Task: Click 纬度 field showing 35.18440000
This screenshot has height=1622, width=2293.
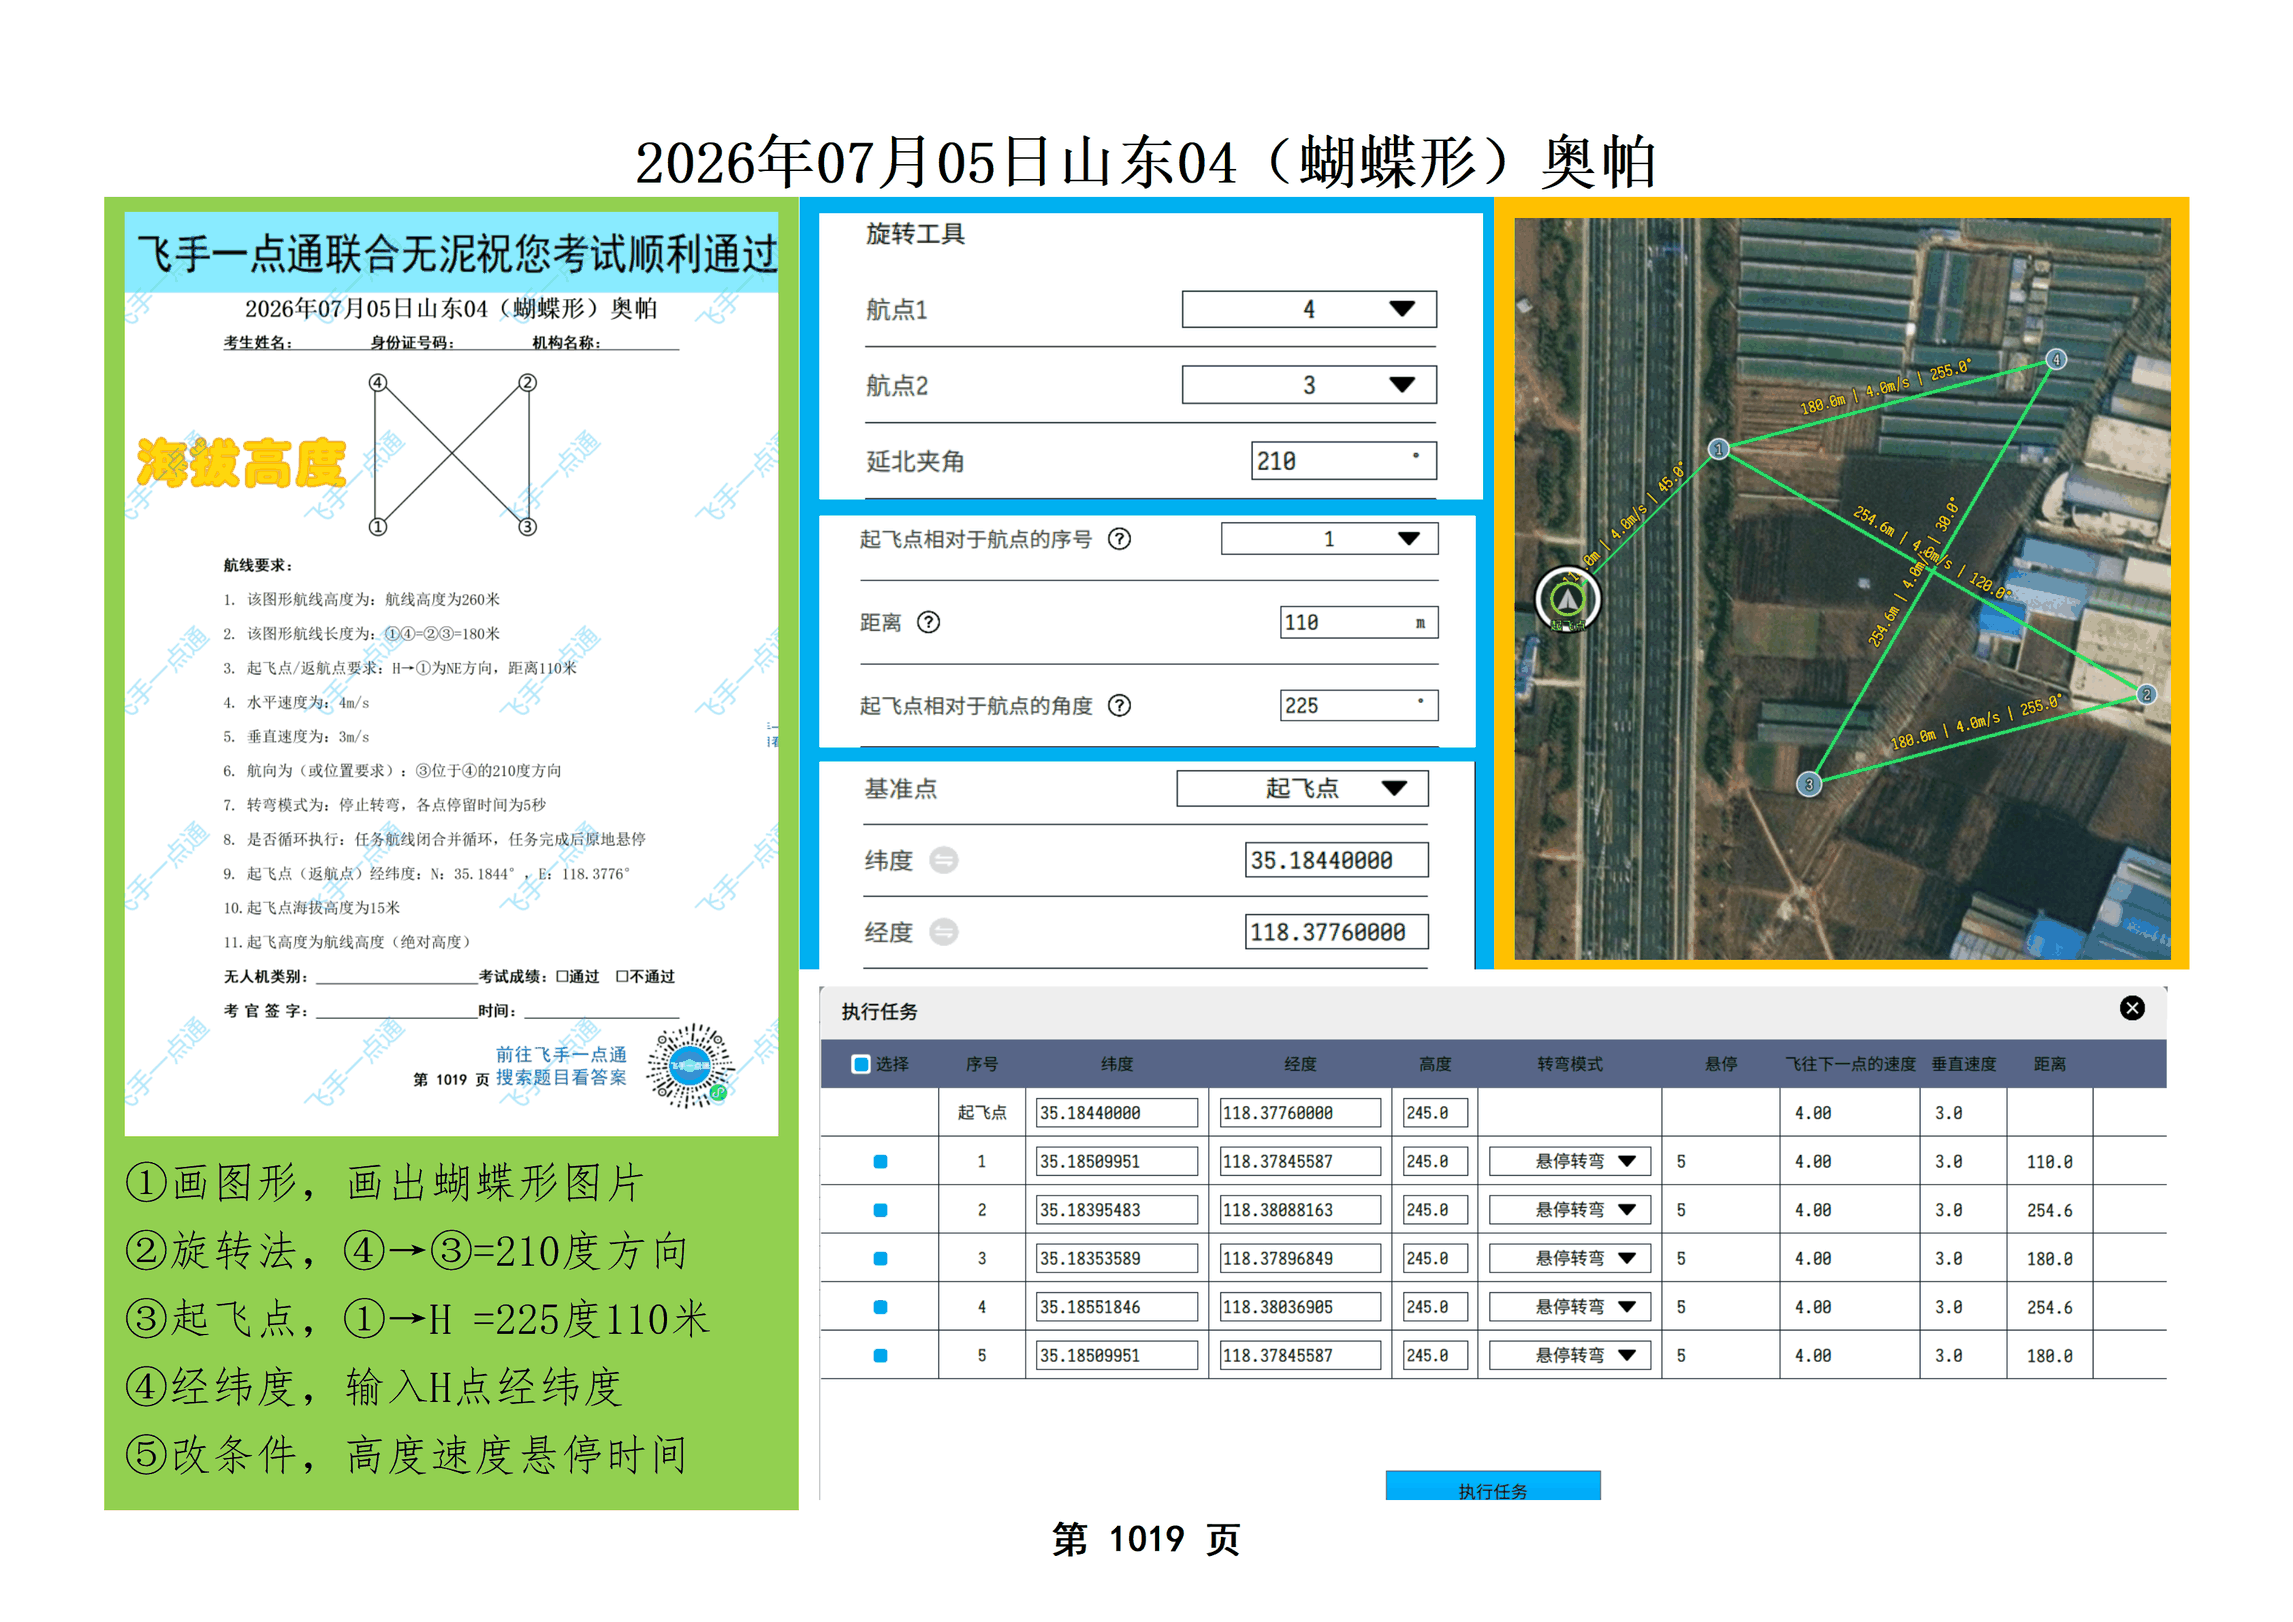Action: coord(1336,860)
